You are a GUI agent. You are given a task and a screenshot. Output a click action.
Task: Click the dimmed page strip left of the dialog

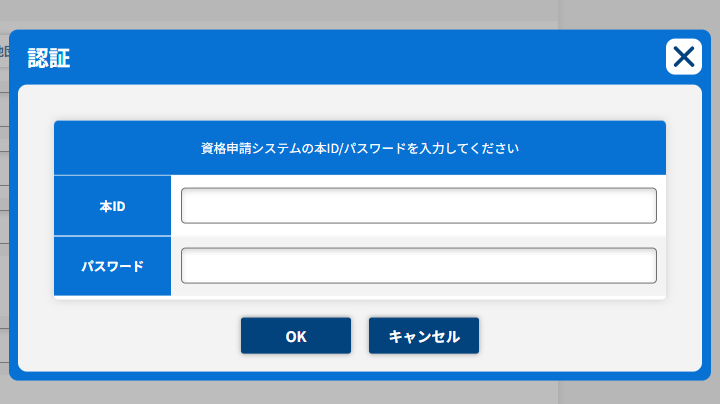[x=4, y=200]
